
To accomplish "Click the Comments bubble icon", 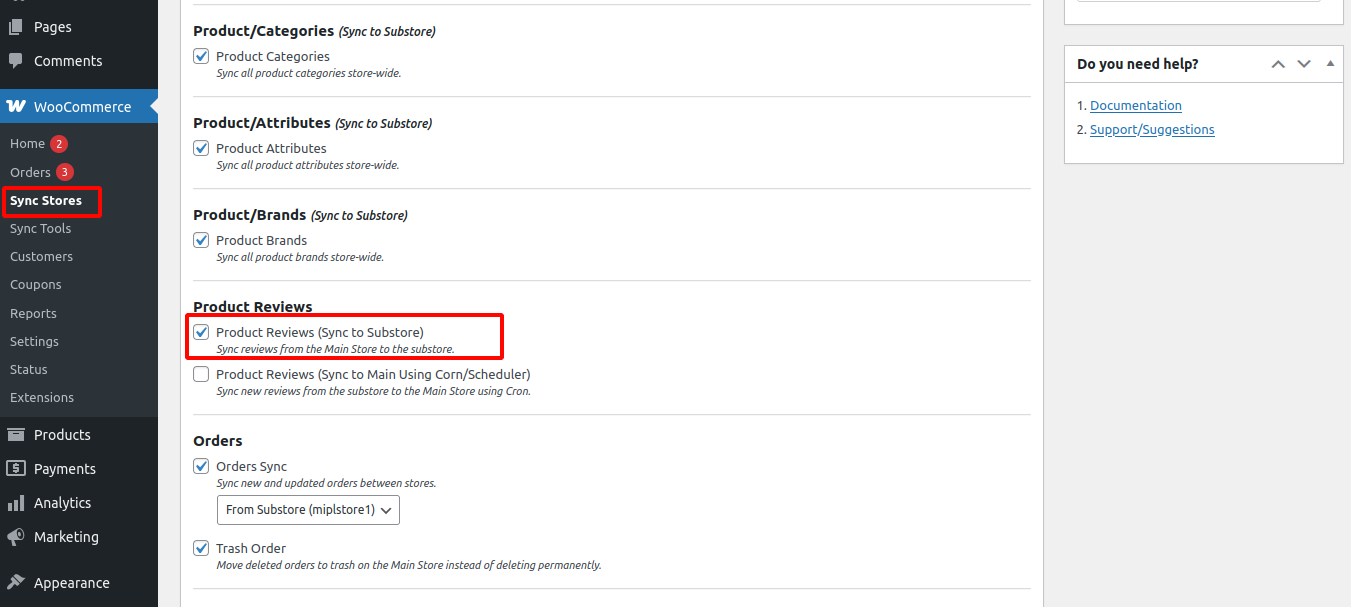I will [16, 61].
